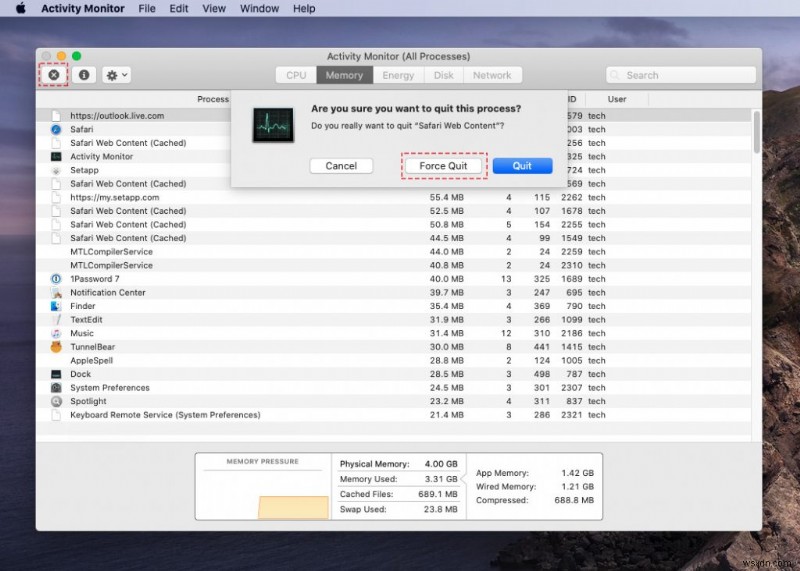
Task: Select MTLCompilerService using 44.0 MB
Action: coord(393,252)
